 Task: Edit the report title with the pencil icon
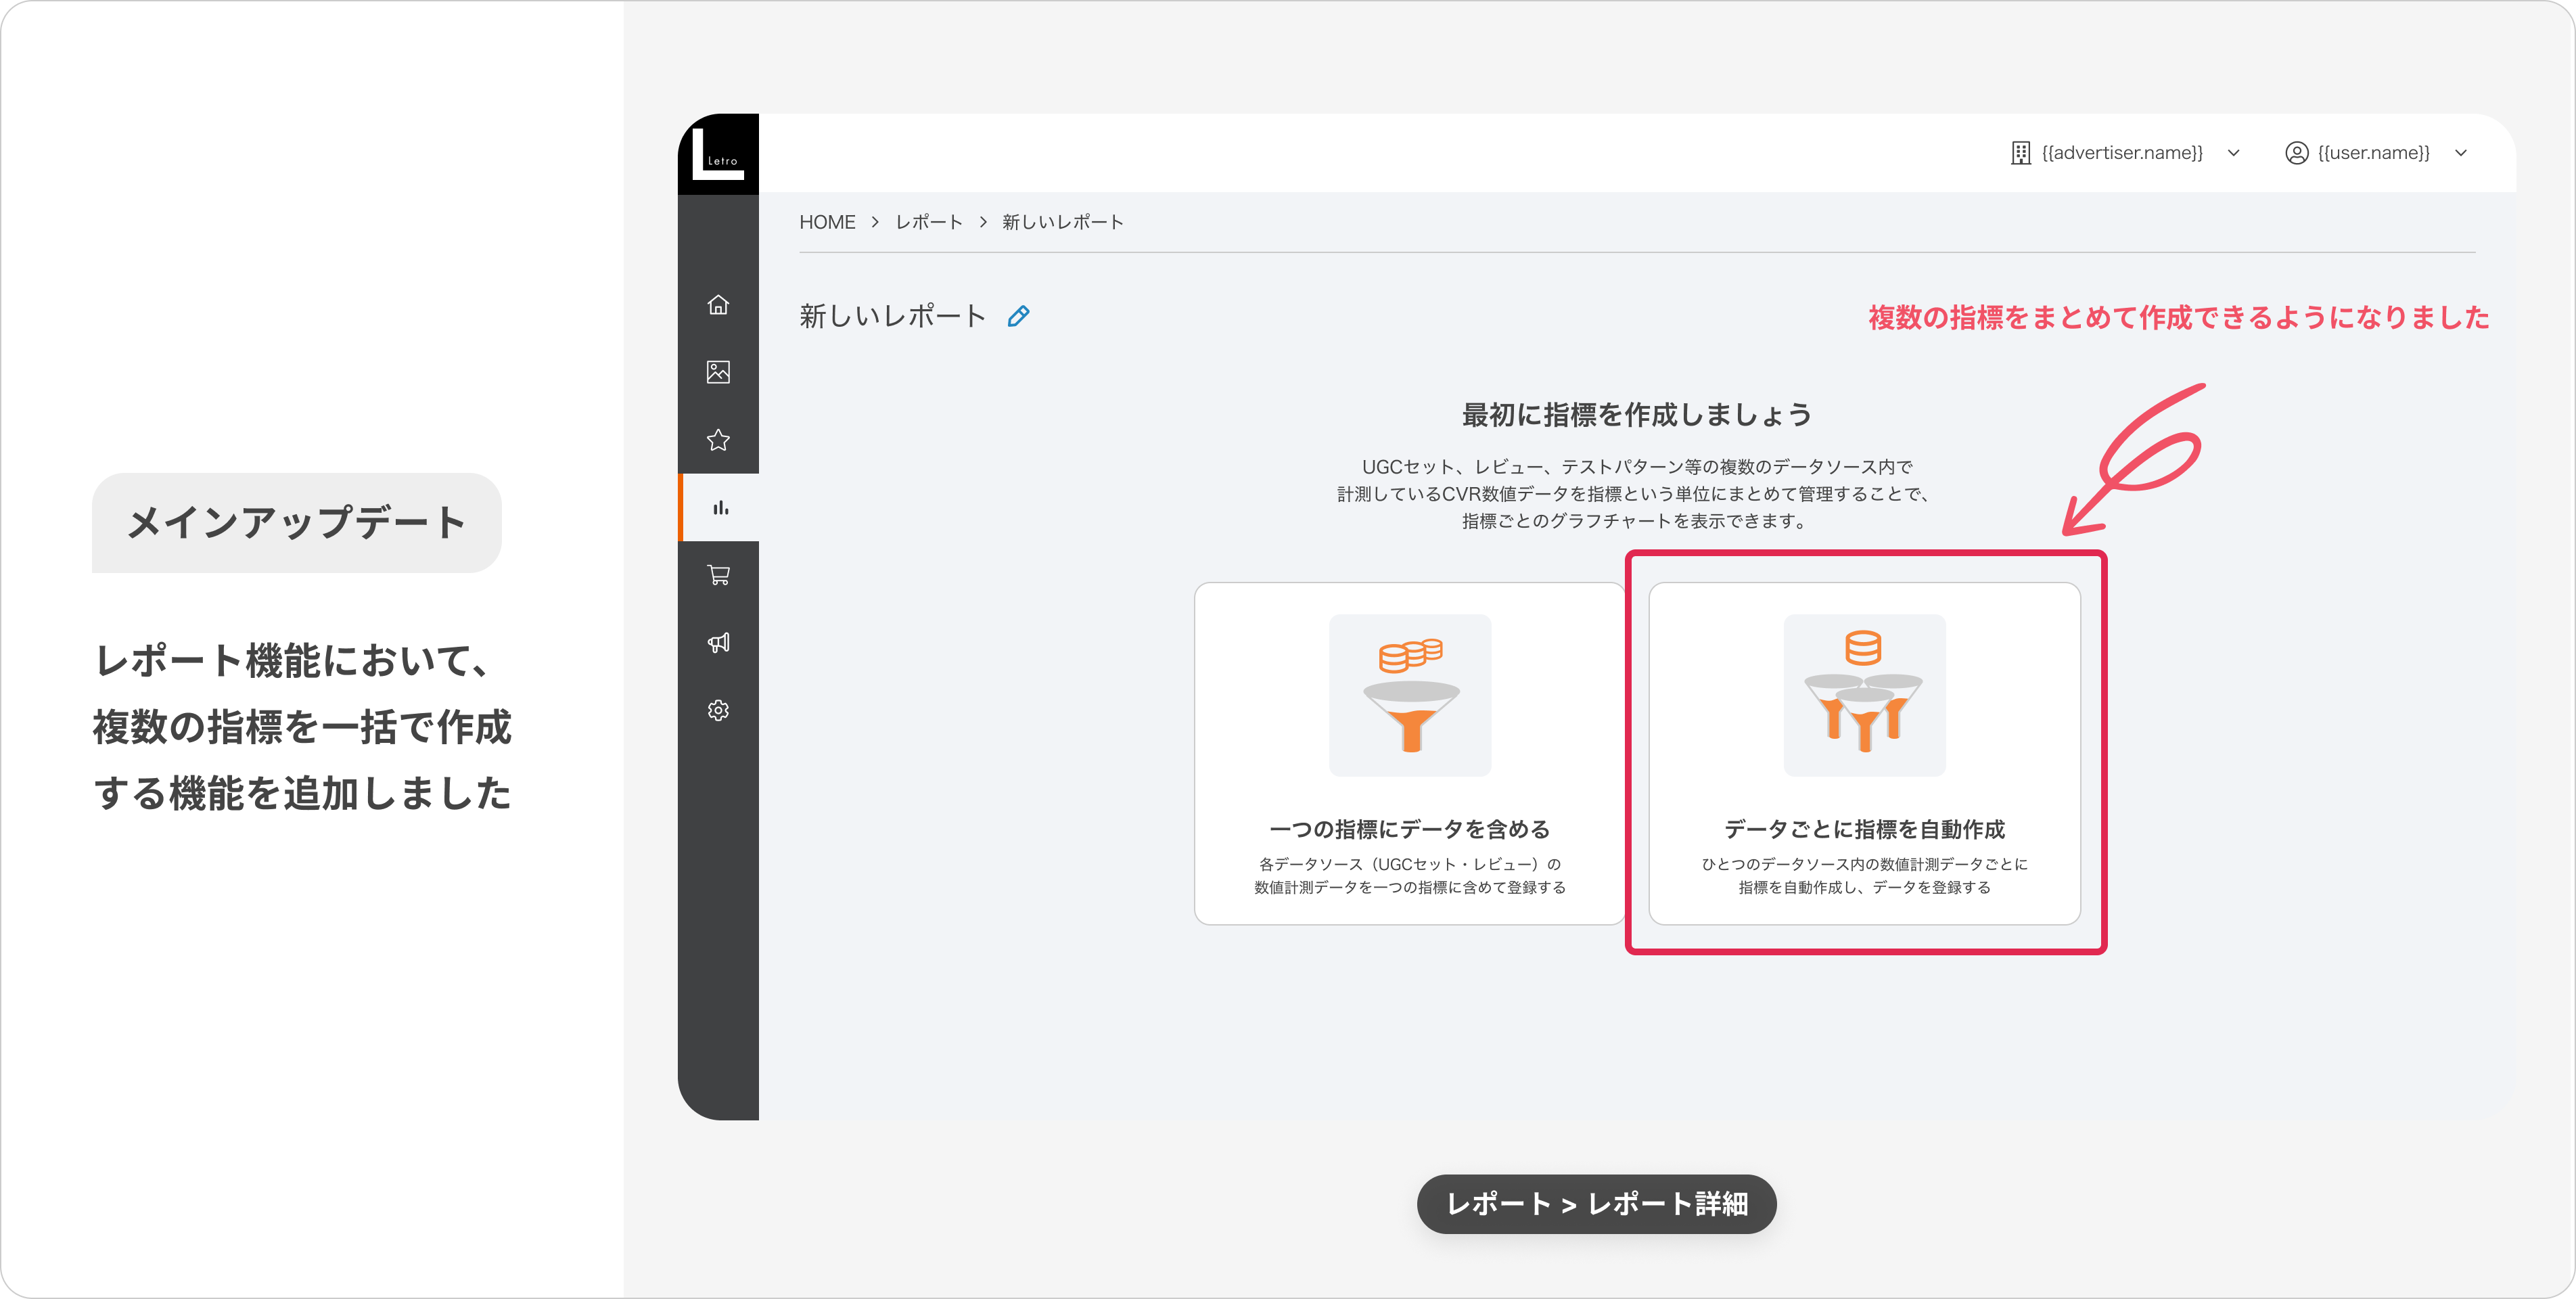(1018, 317)
